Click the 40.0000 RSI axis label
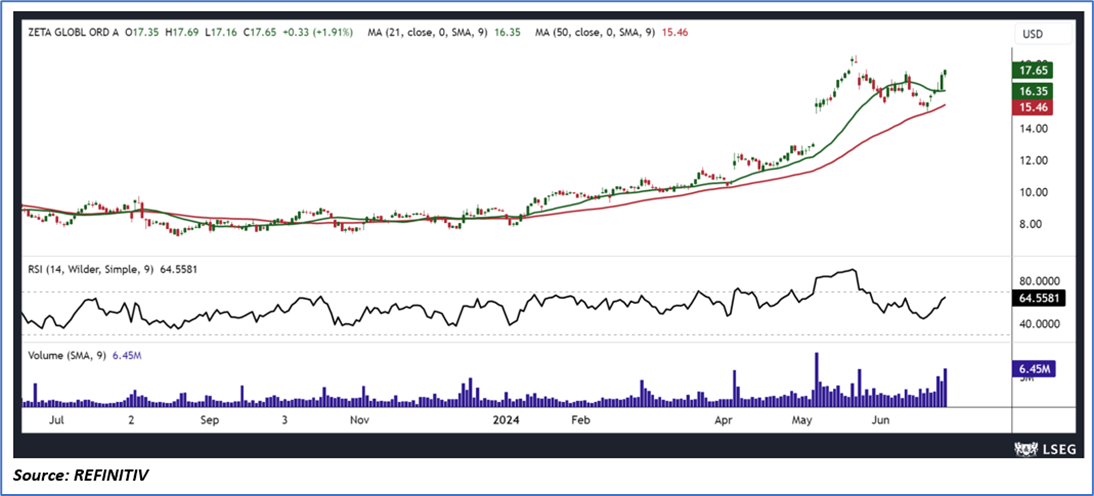This screenshot has height=496, width=1094. tap(1040, 324)
